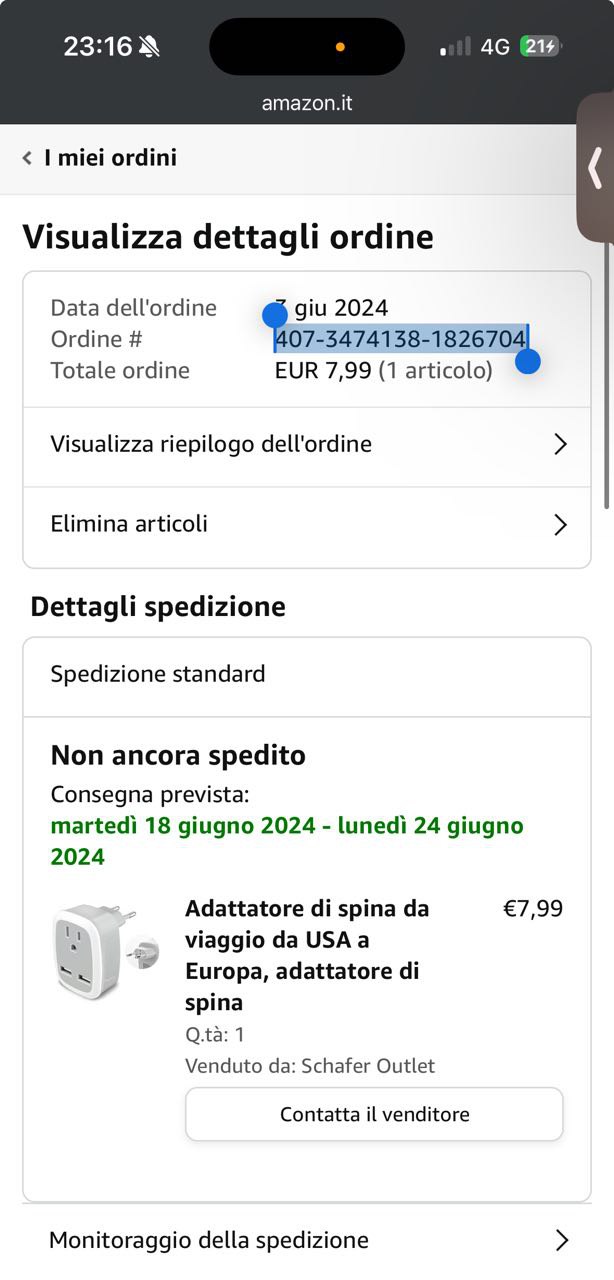Tap the amazon.it address bar

(x=307, y=103)
